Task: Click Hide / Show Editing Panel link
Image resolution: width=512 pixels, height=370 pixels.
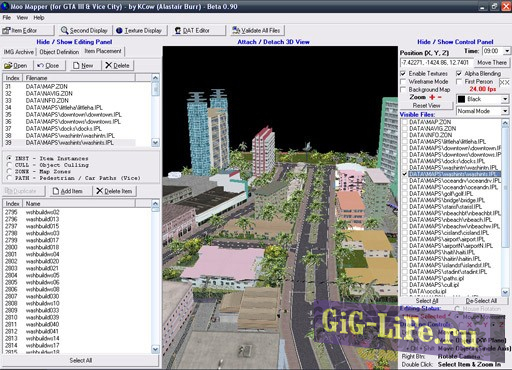Action: (x=74, y=42)
